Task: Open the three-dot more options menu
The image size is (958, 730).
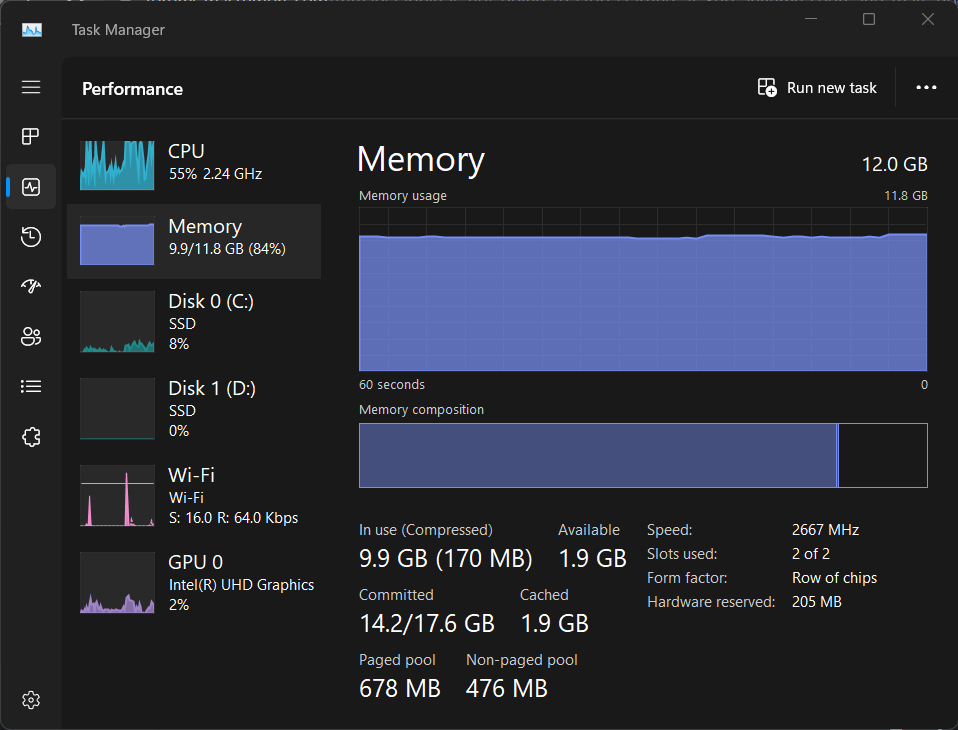Action: point(926,88)
